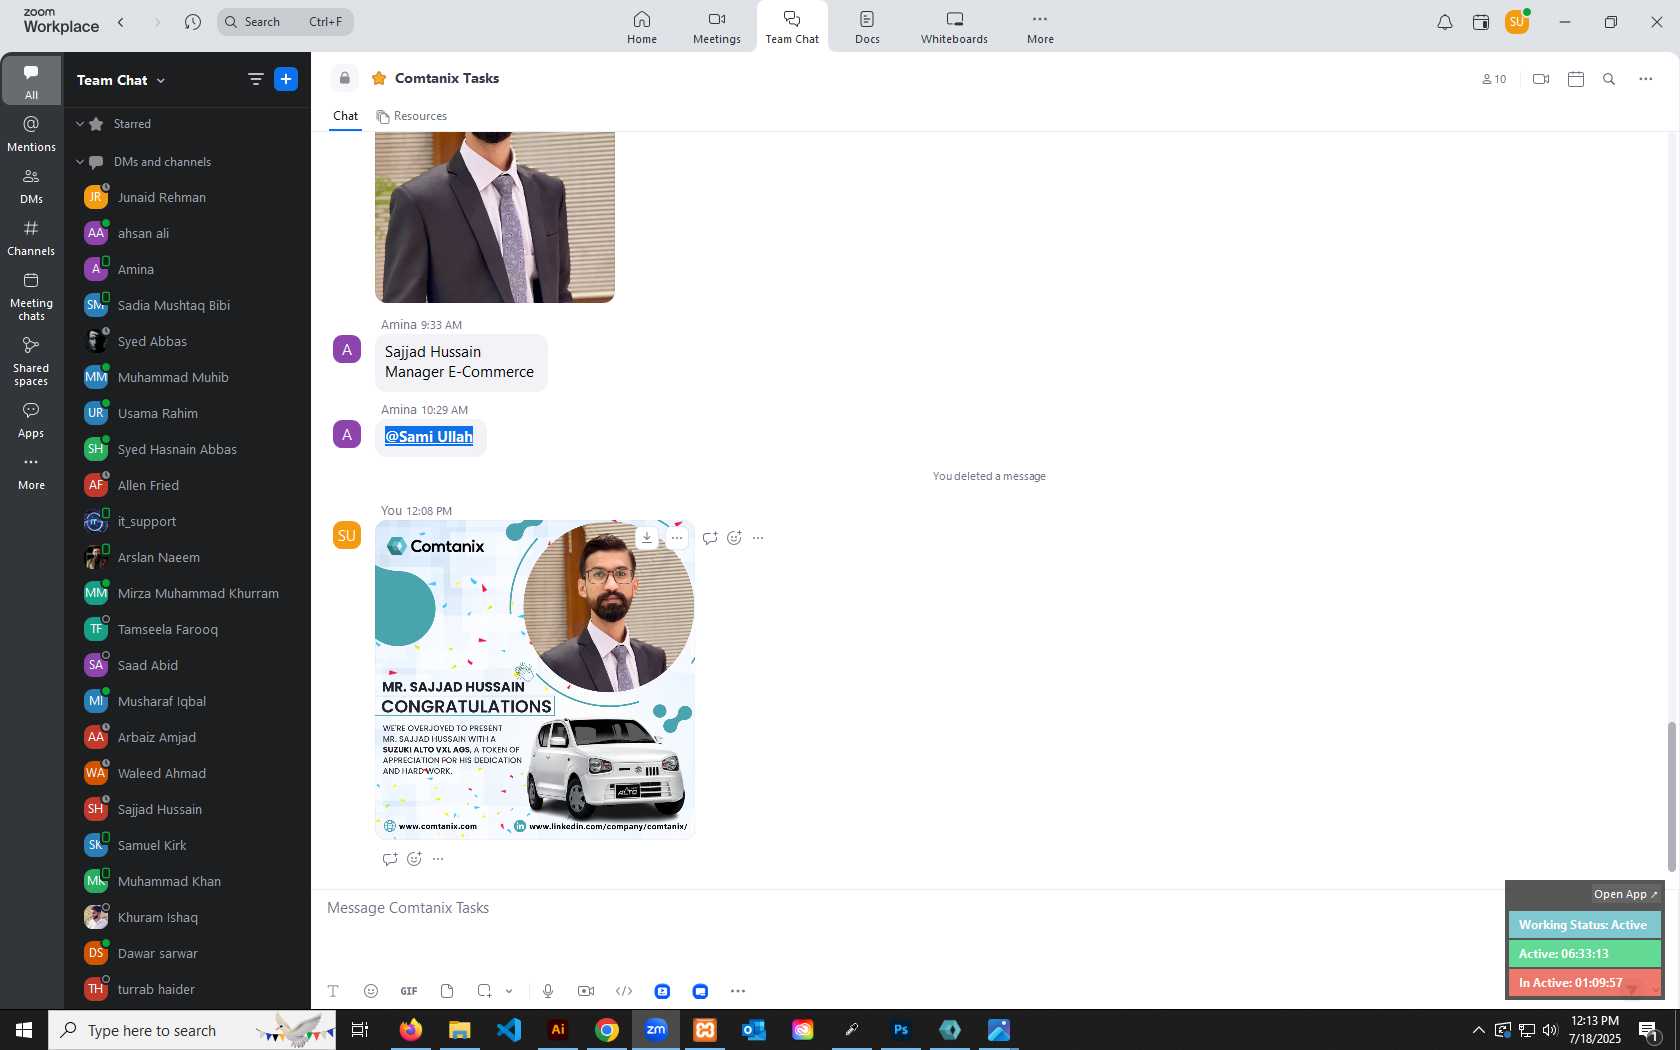Click the Open App button
This screenshot has width=1680, height=1050.
point(1625,894)
